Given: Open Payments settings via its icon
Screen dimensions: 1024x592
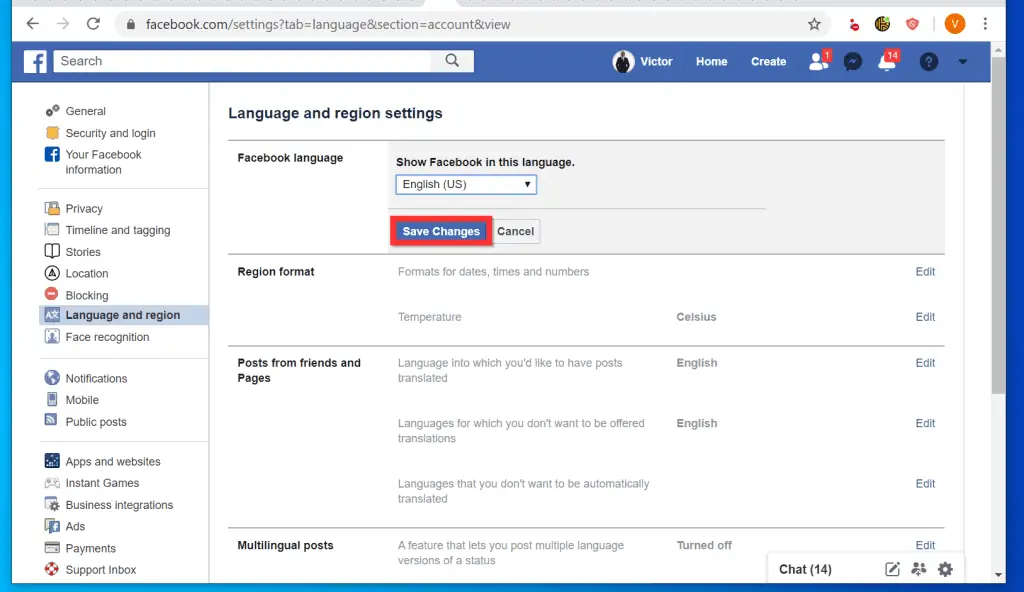Looking at the screenshot, I should click(52, 548).
